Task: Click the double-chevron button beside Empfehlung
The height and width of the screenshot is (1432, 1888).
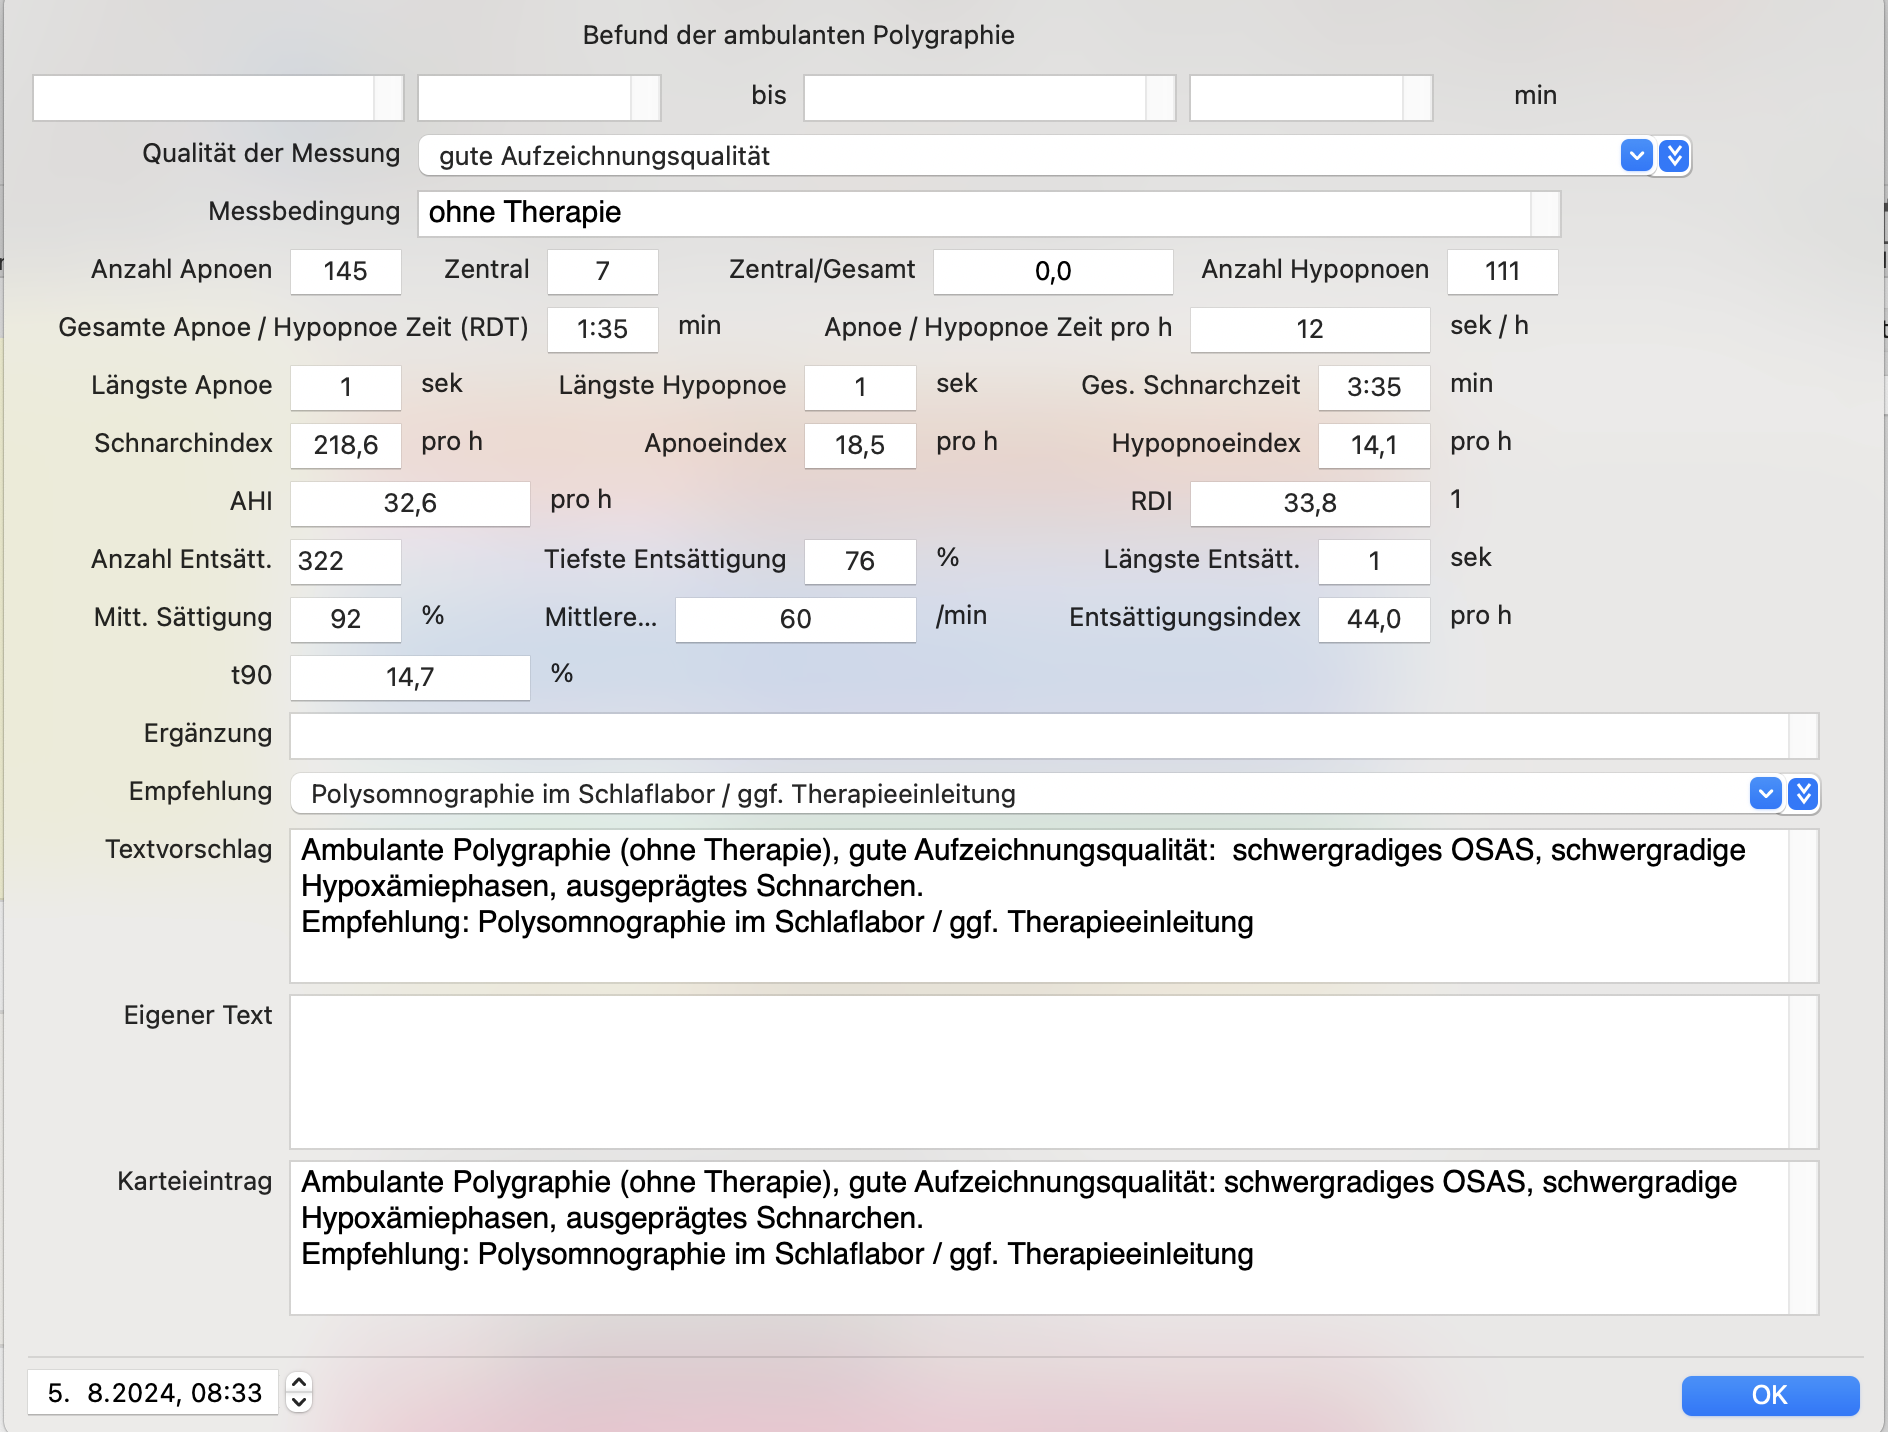Action: point(1803,794)
